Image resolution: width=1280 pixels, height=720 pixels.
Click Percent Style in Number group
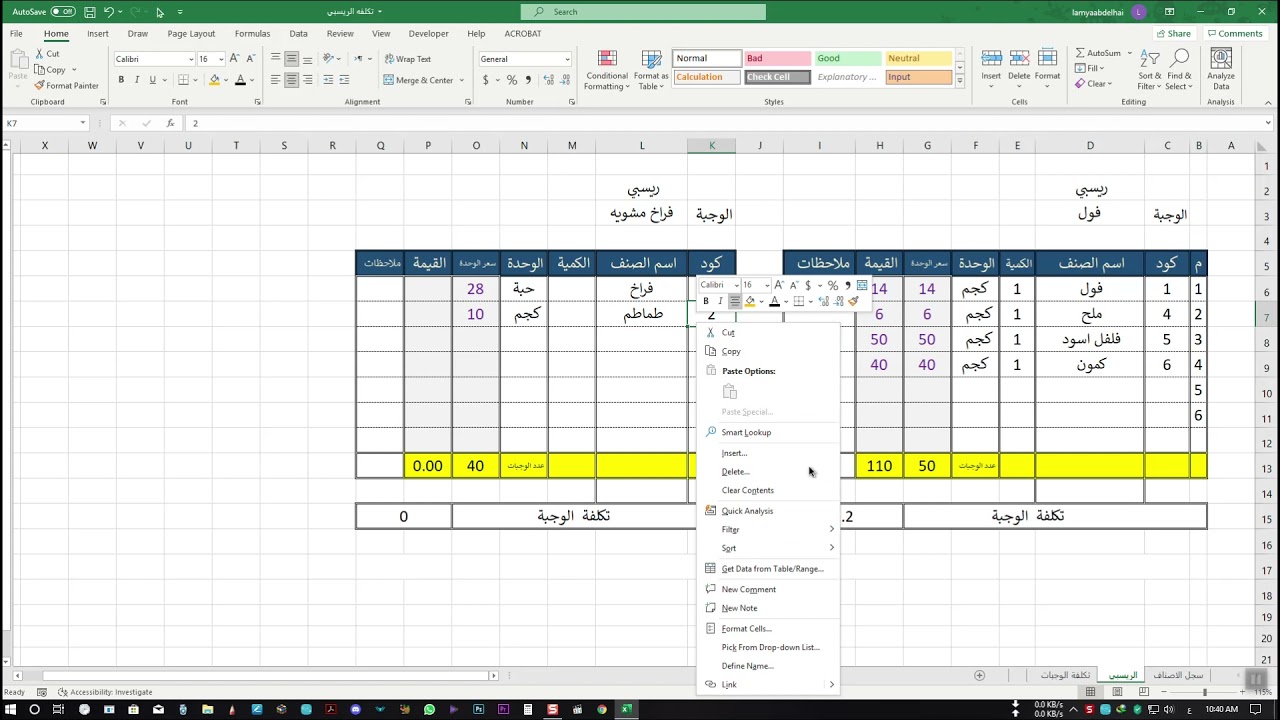click(512, 80)
